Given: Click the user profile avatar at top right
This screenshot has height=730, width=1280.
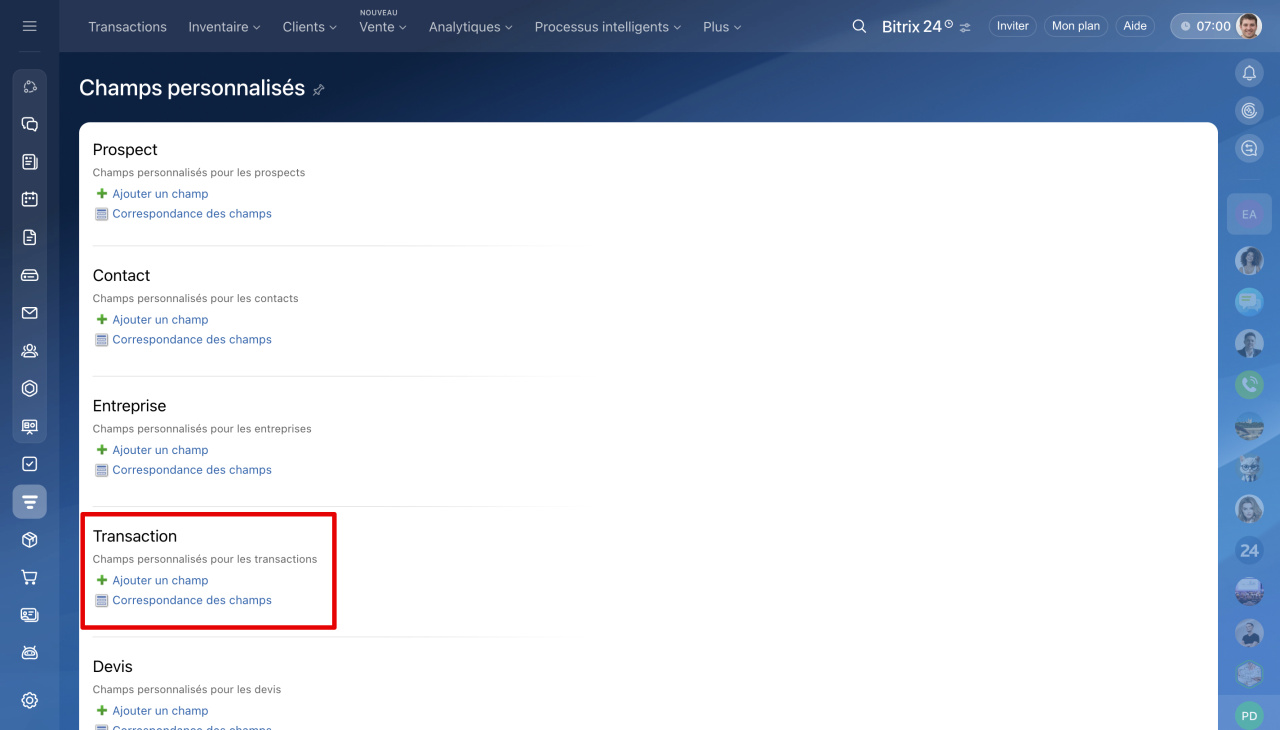Looking at the screenshot, I should tap(1248, 26).
